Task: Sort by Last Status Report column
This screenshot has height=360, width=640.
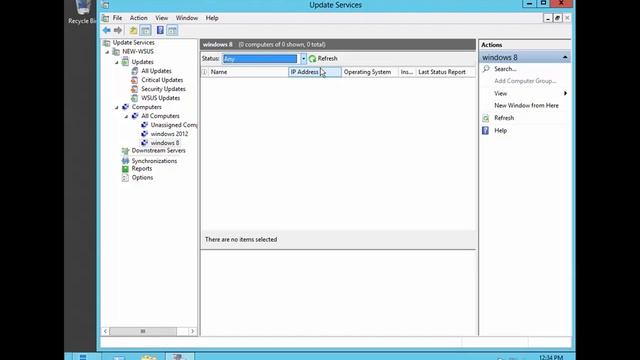Action: coord(446,72)
